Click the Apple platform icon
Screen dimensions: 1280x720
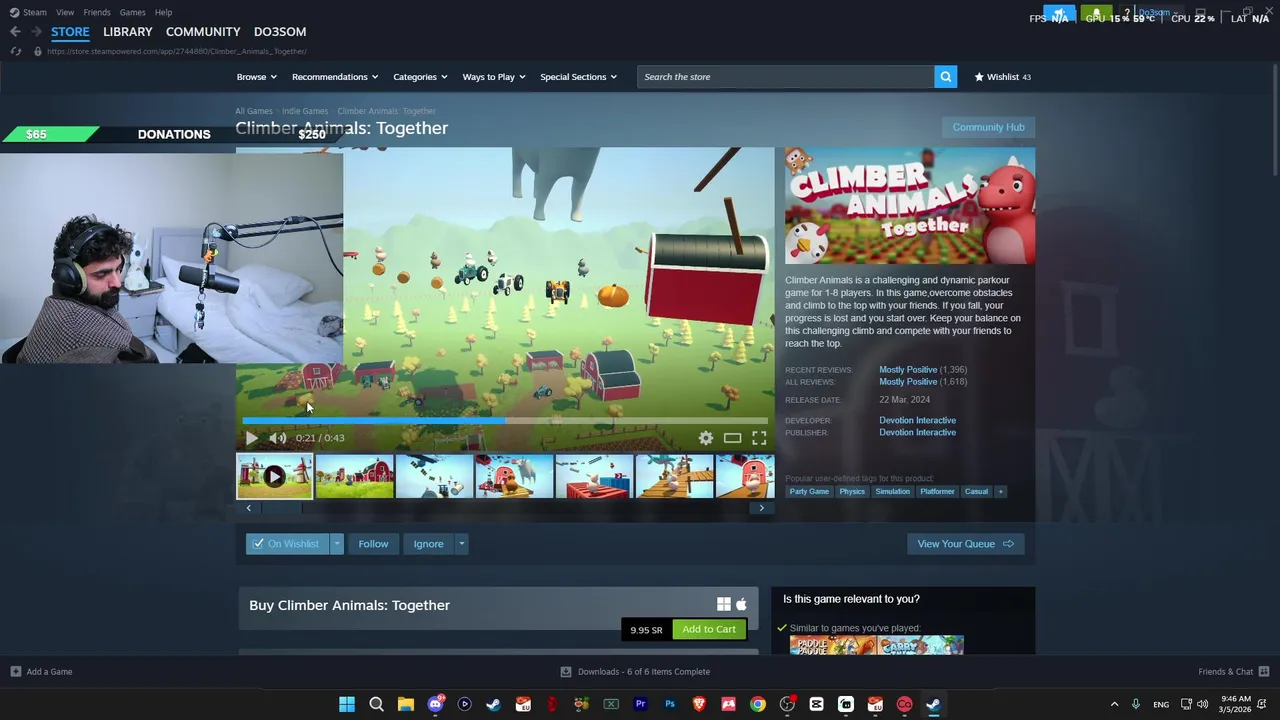[x=741, y=604]
